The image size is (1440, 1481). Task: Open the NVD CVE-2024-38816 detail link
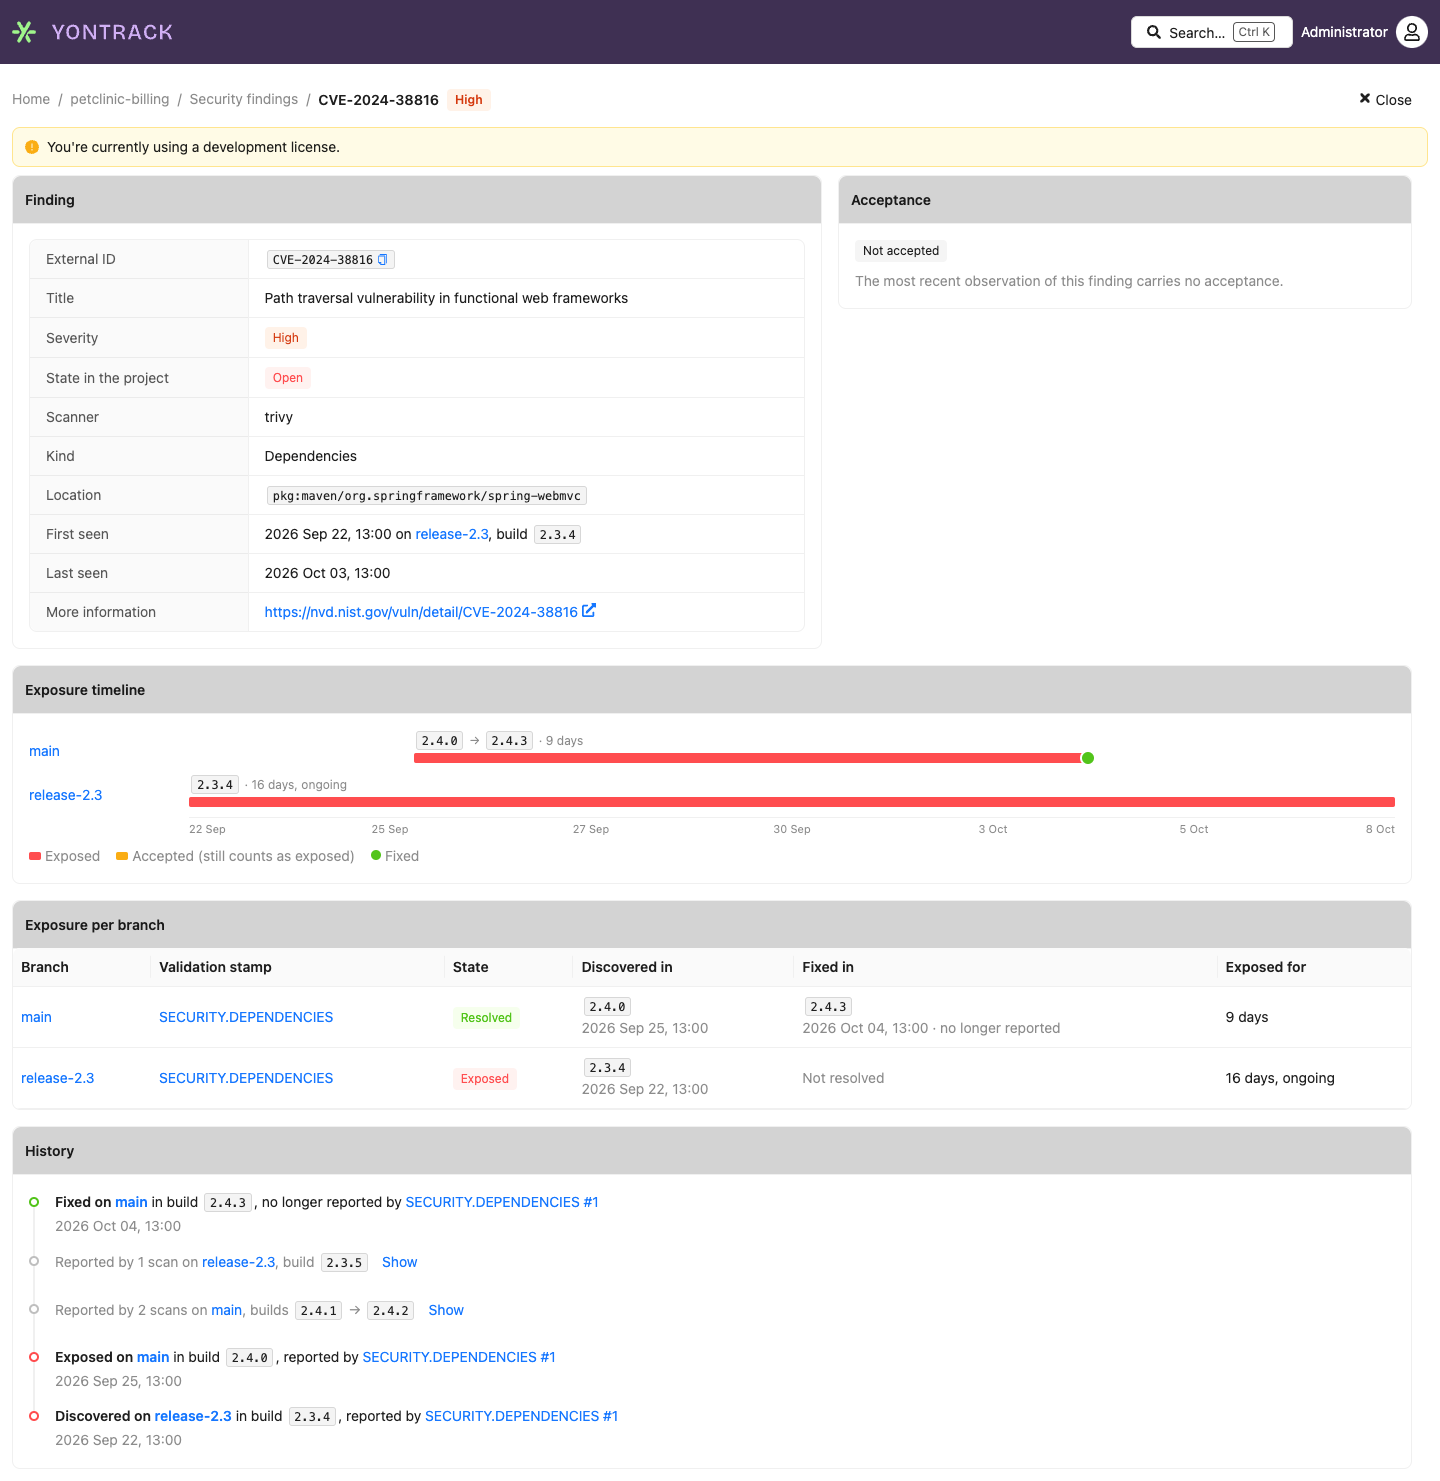(421, 612)
